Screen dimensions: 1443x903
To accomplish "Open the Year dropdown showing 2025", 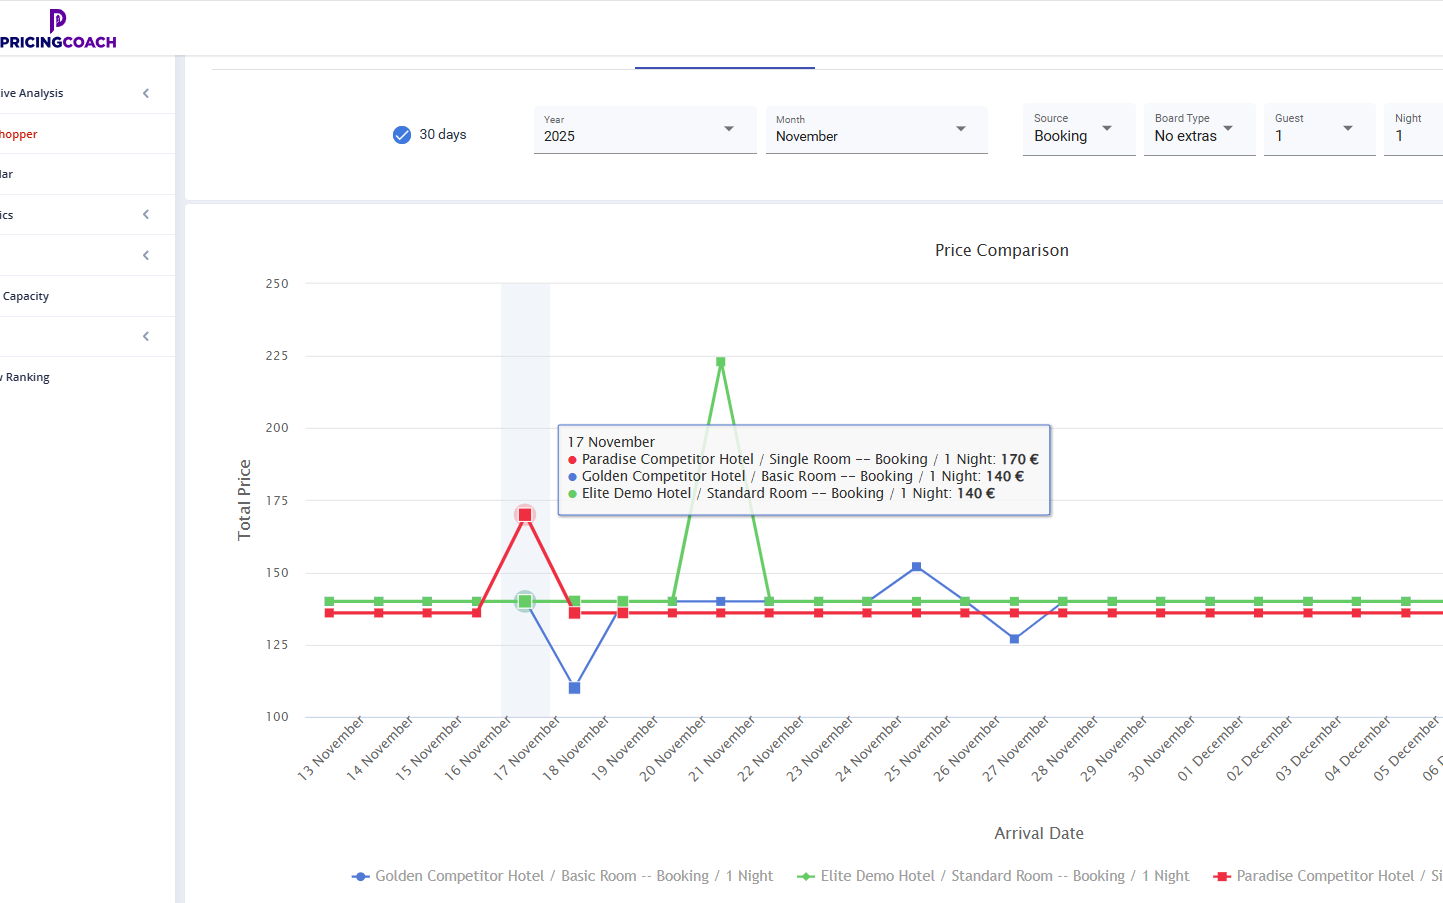I will (x=644, y=130).
